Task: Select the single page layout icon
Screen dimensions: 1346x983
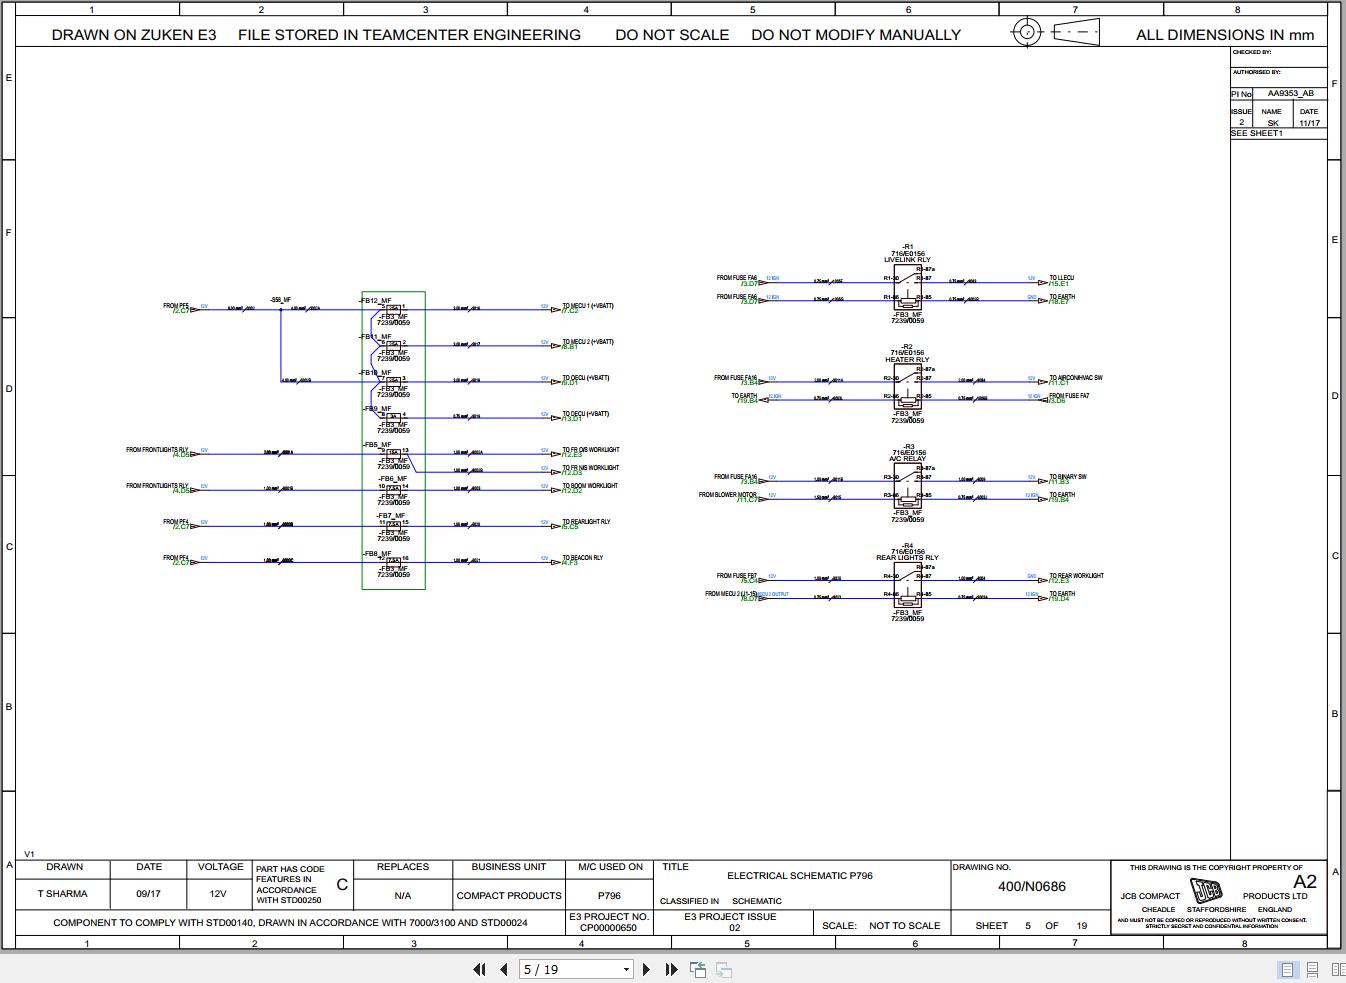Action: [1287, 969]
